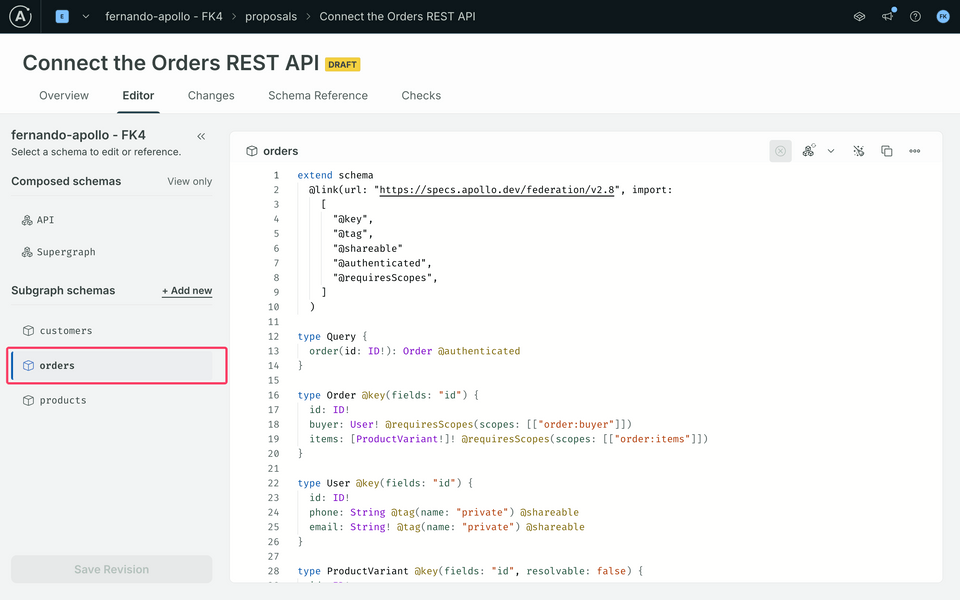Click the API graph icon in sidebar
The height and width of the screenshot is (600, 960).
tap(27, 220)
